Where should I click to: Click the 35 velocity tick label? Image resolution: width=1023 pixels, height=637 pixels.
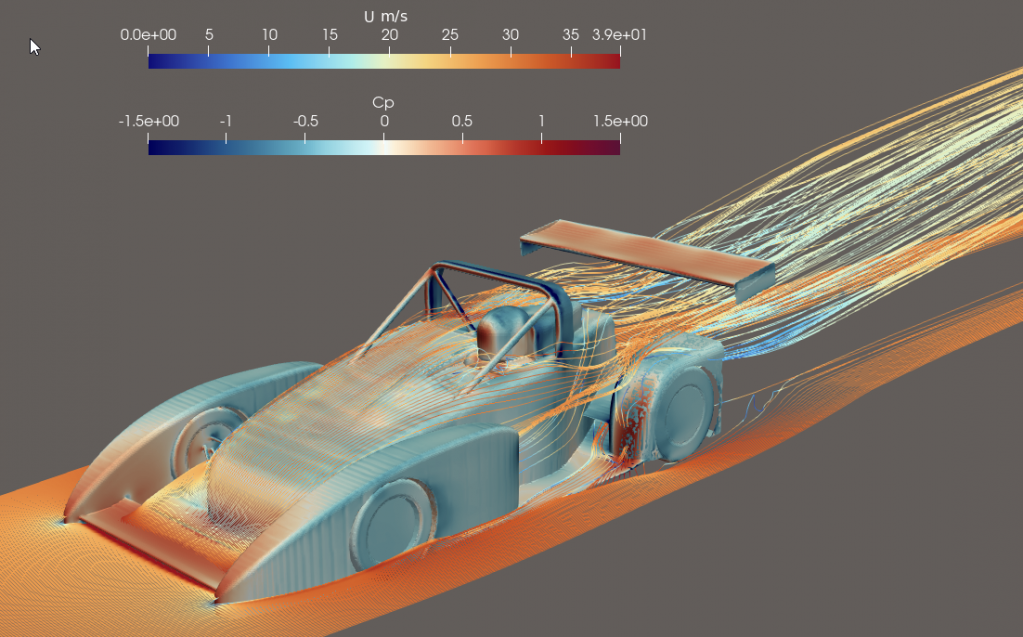pyautogui.click(x=571, y=35)
